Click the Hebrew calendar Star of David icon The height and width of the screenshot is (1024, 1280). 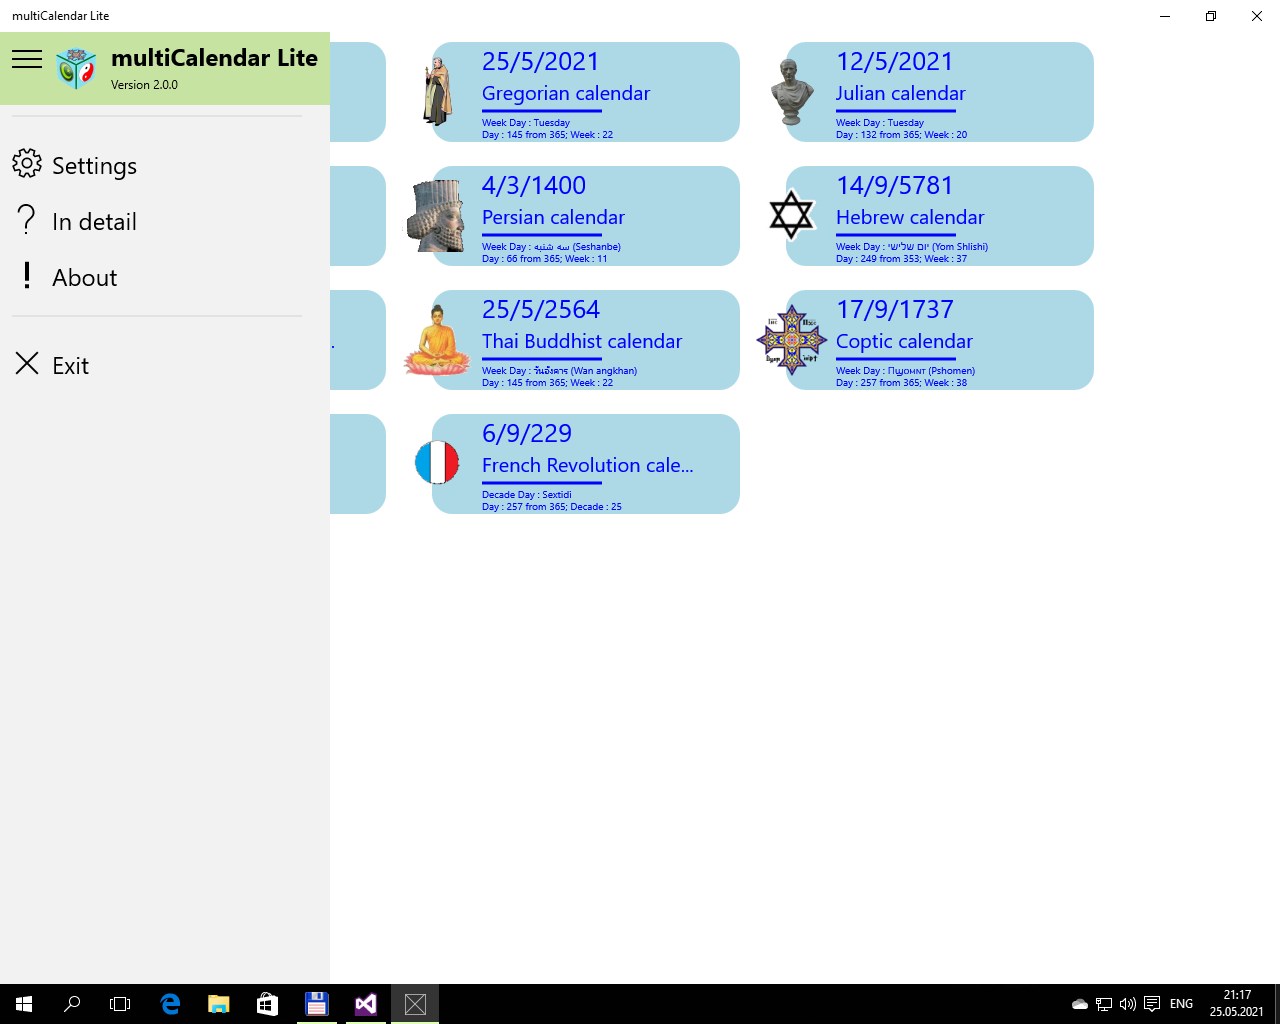[791, 215]
